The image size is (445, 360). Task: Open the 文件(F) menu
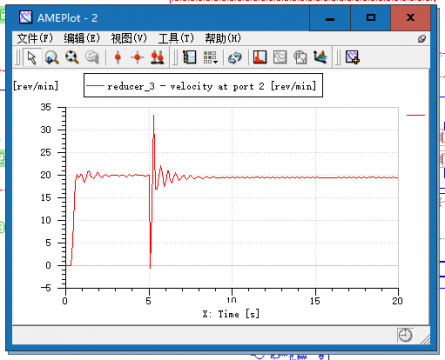(35, 38)
